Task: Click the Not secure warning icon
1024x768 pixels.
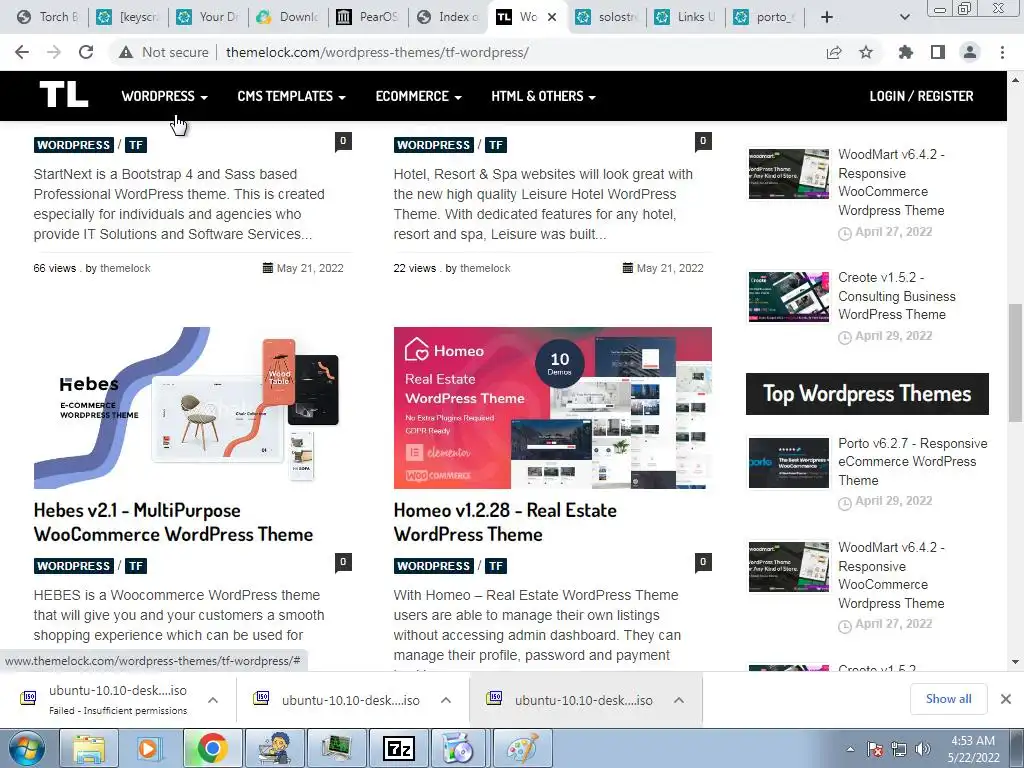Action: [126, 52]
